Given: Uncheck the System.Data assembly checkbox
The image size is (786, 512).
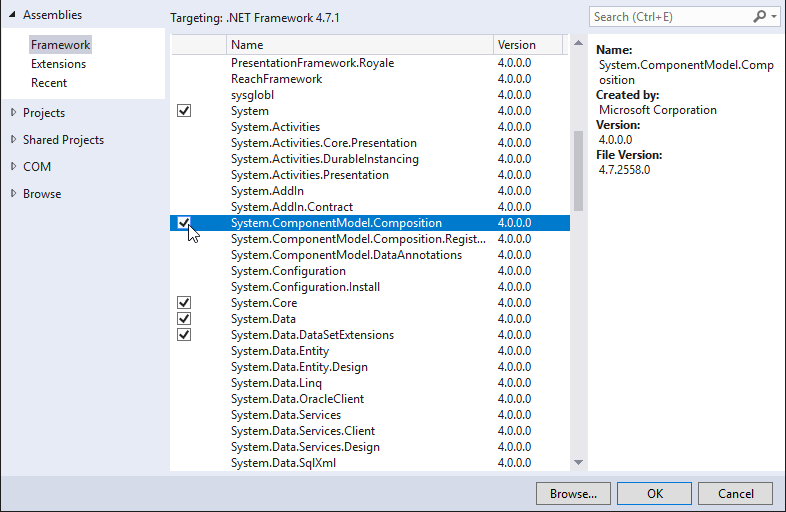Looking at the screenshot, I should point(184,319).
